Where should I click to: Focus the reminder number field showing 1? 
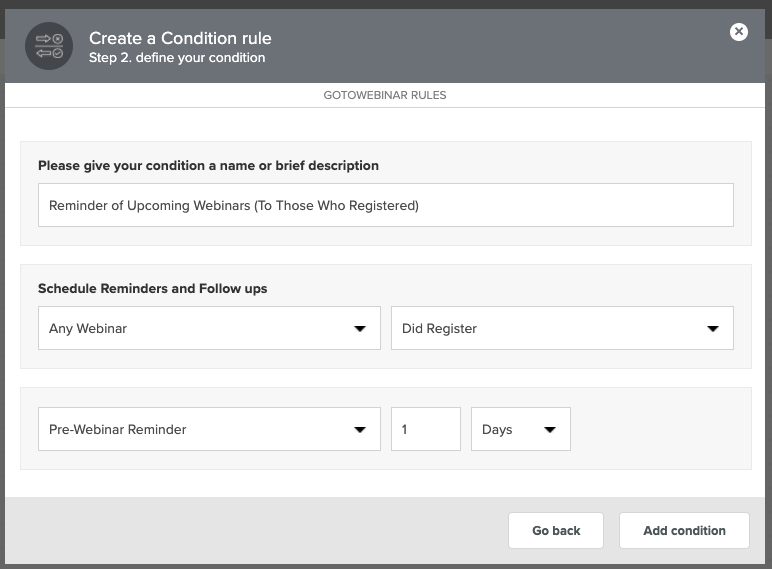426,429
